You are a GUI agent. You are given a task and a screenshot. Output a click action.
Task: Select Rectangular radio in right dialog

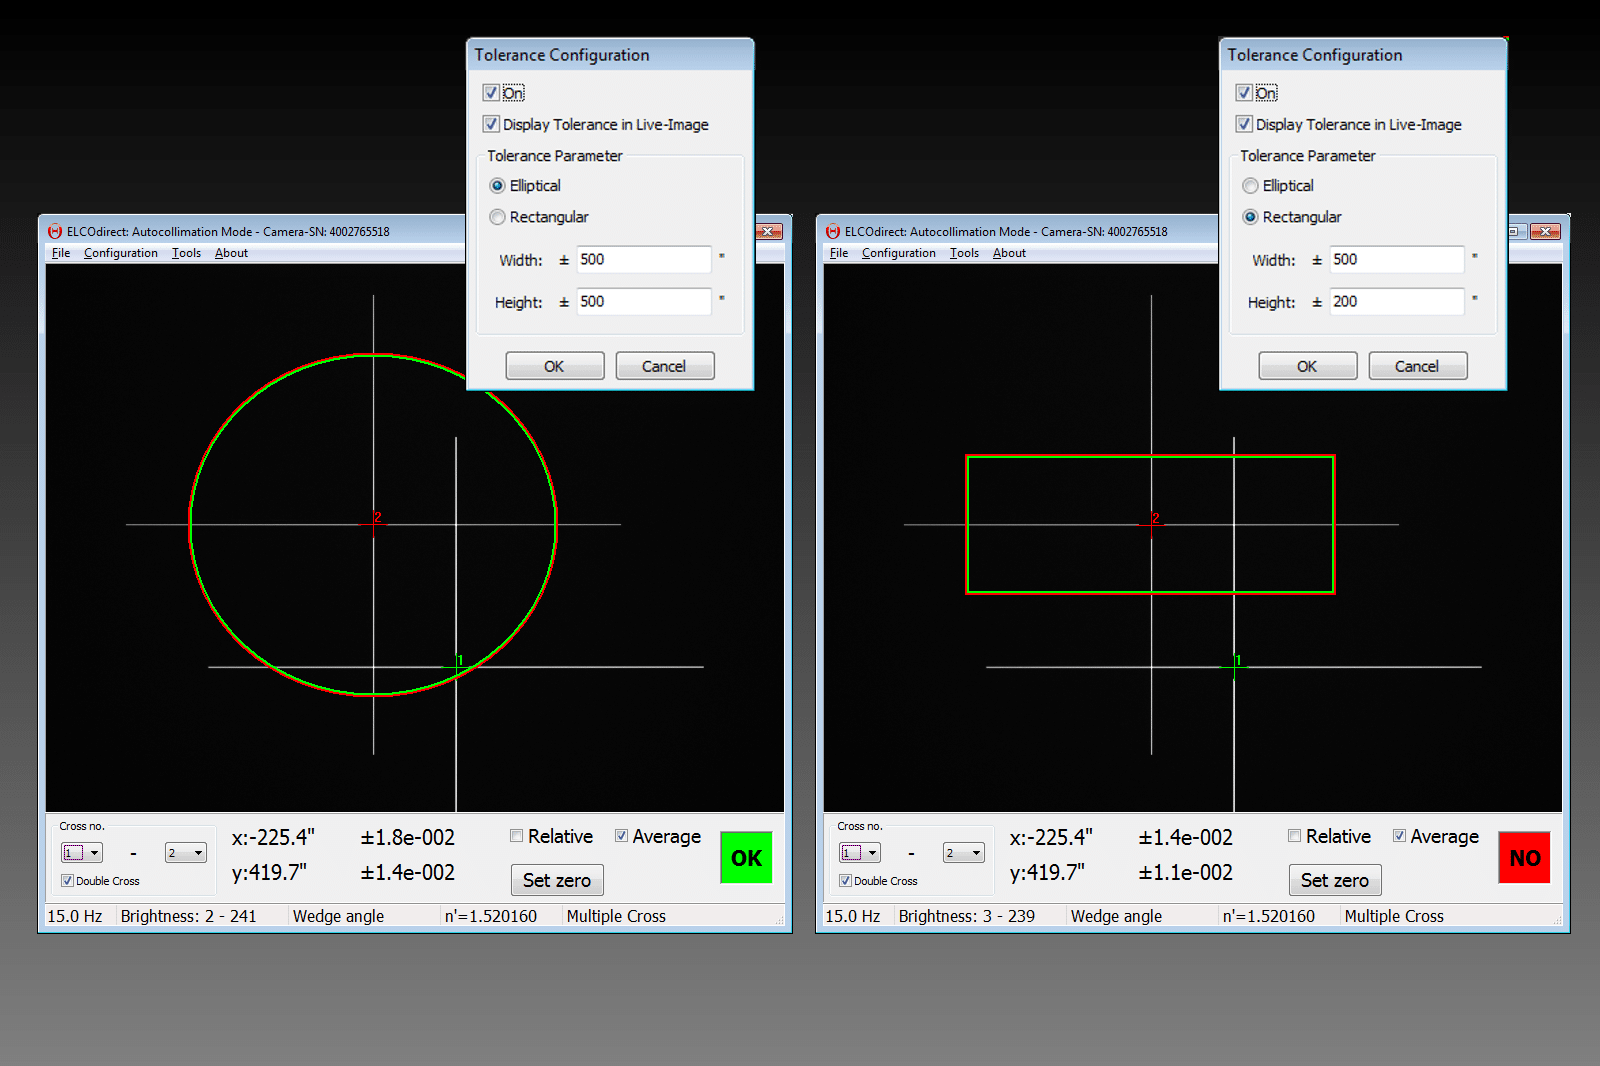[1250, 217]
